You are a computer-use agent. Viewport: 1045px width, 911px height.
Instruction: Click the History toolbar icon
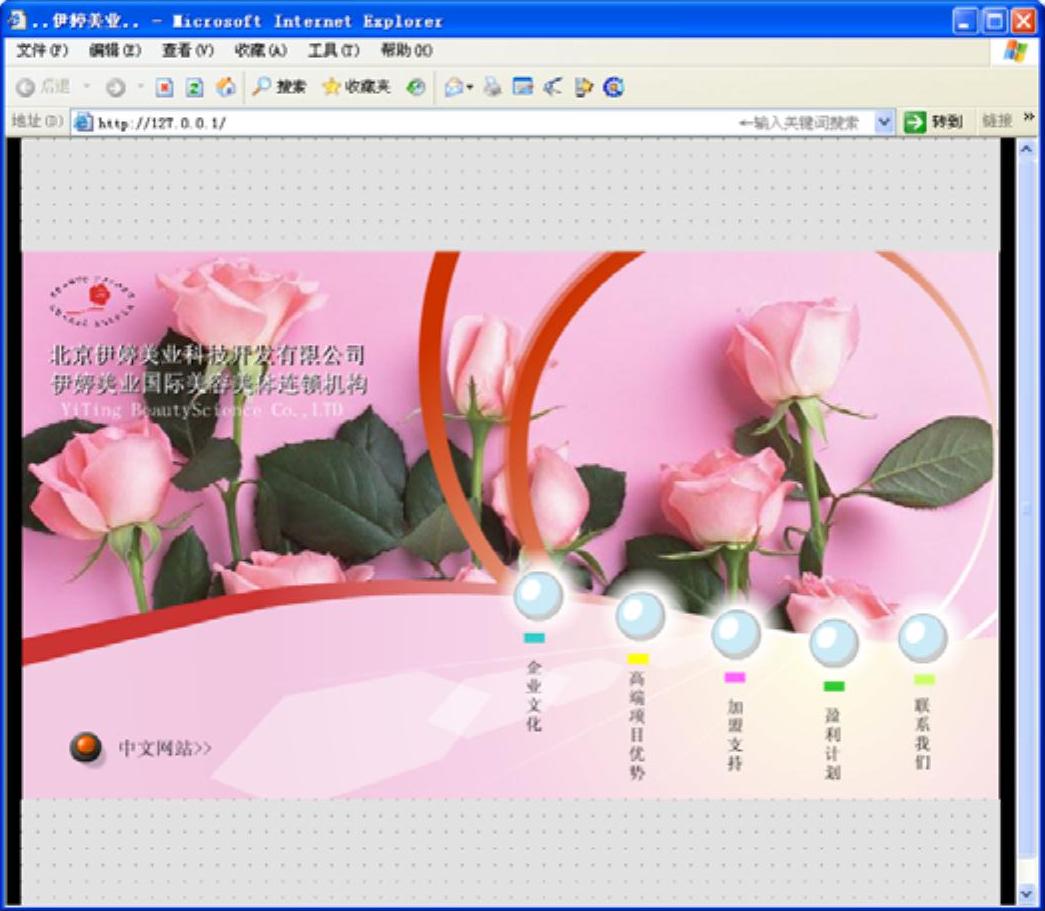(415, 88)
